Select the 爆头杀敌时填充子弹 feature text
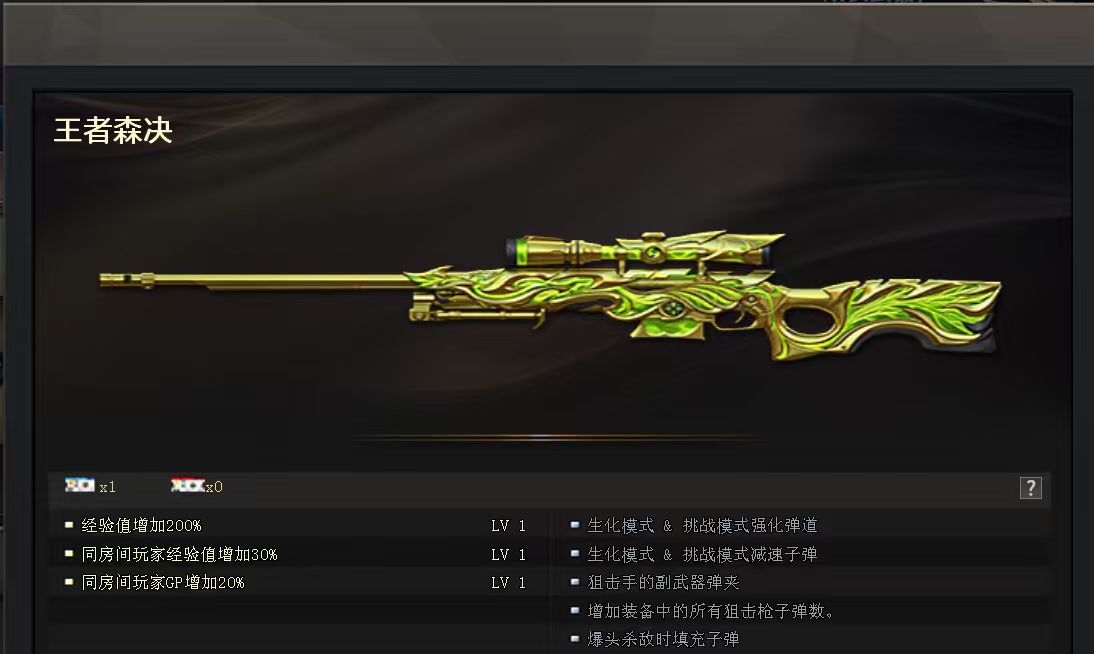Screen dimensions: 1094x654 point(664,639)
